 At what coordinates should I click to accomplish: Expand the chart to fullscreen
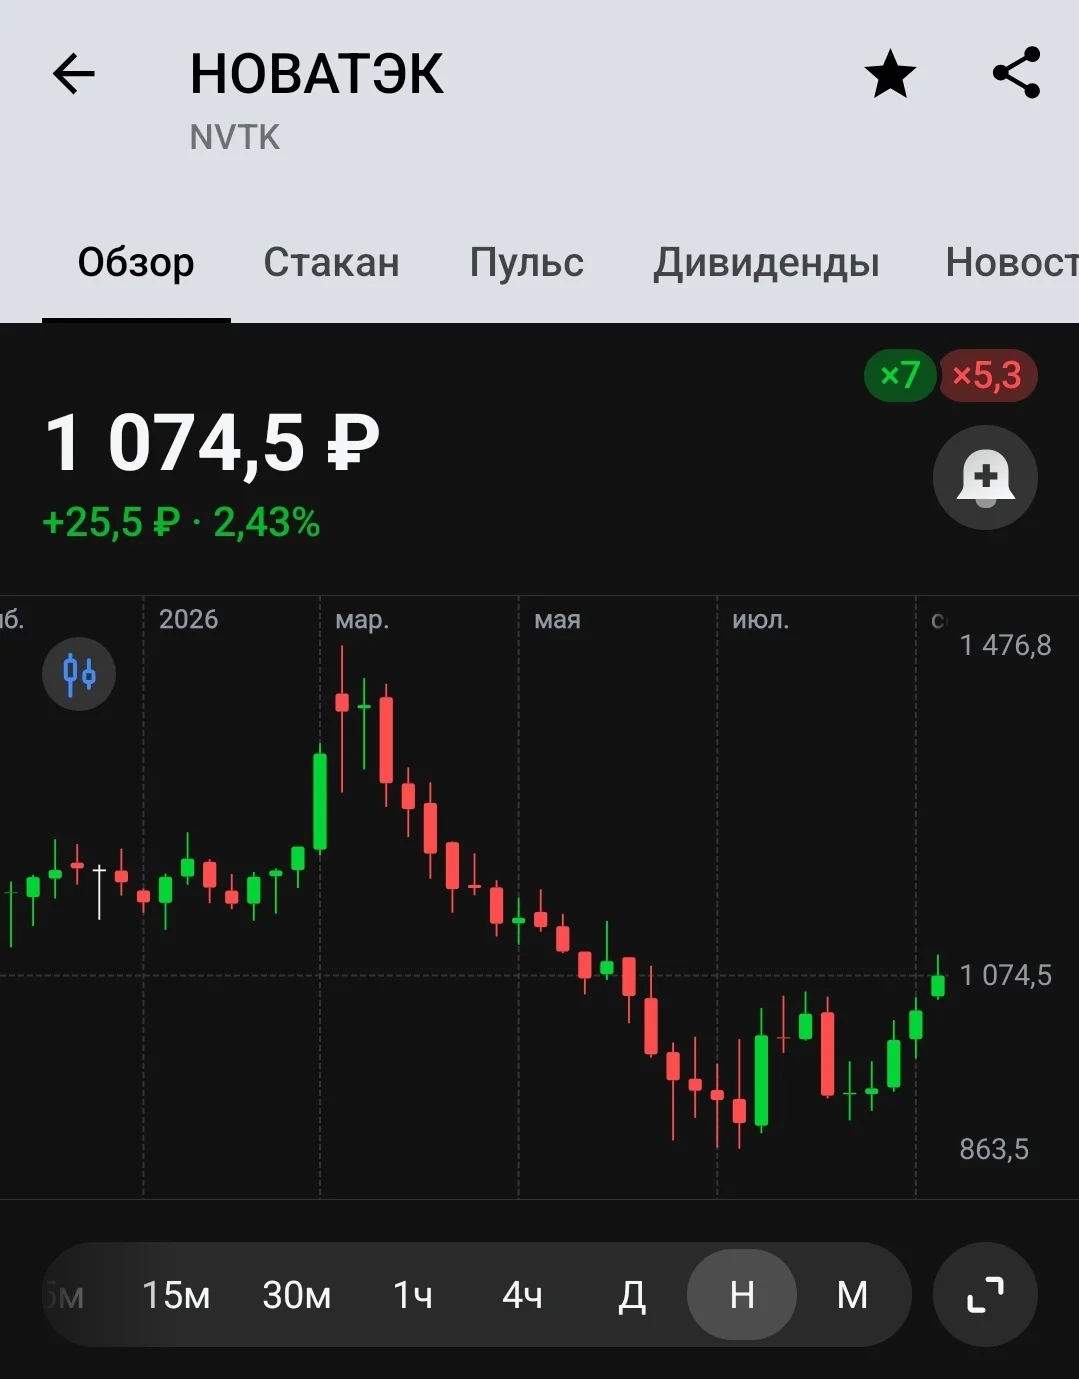click(x=985, y=1295)
